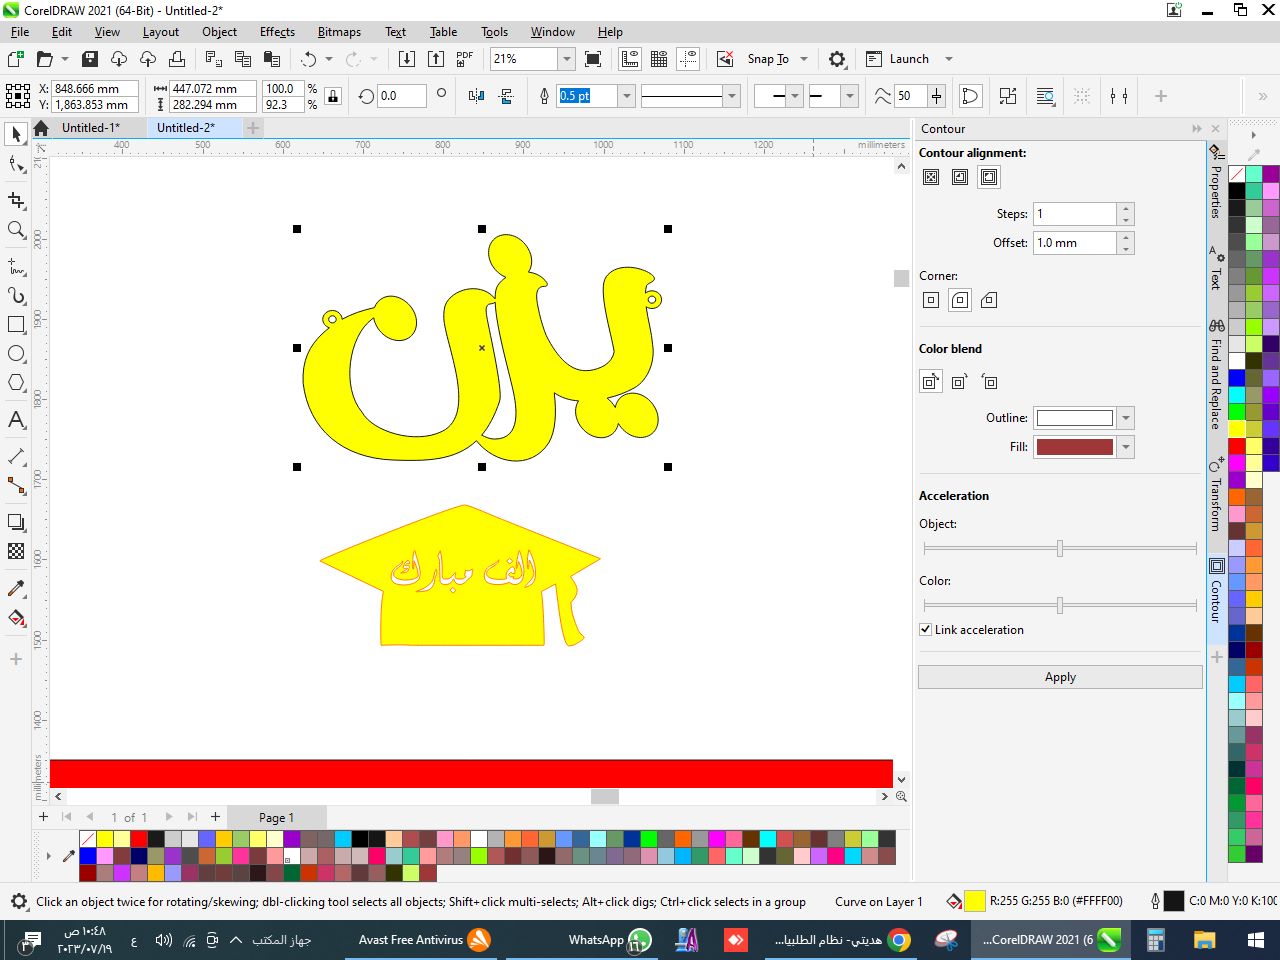Click the Eyedropper tool in the toolbox
Image resolution: width=1280 pixels, height=960 pixels.
pos(16,588)
